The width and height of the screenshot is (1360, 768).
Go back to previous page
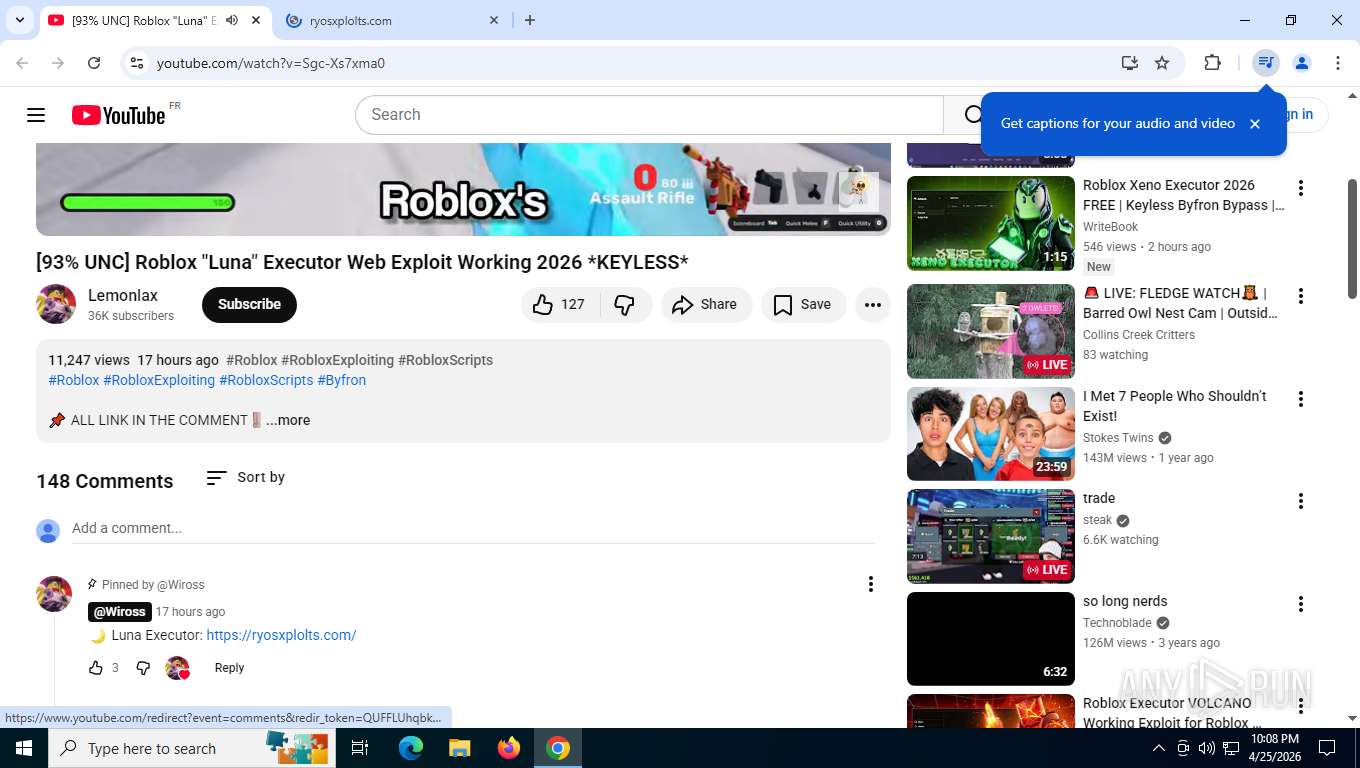pyautogui.click(x=22, y=63)
